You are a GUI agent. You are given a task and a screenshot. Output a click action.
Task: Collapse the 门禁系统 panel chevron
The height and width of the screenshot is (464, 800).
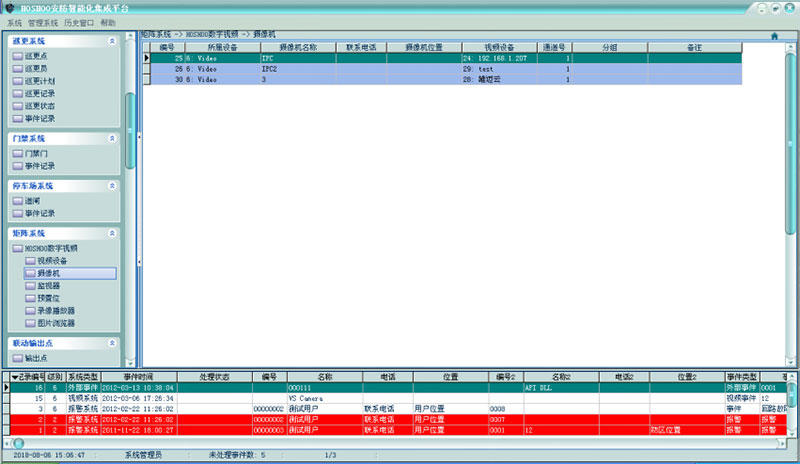111,138
